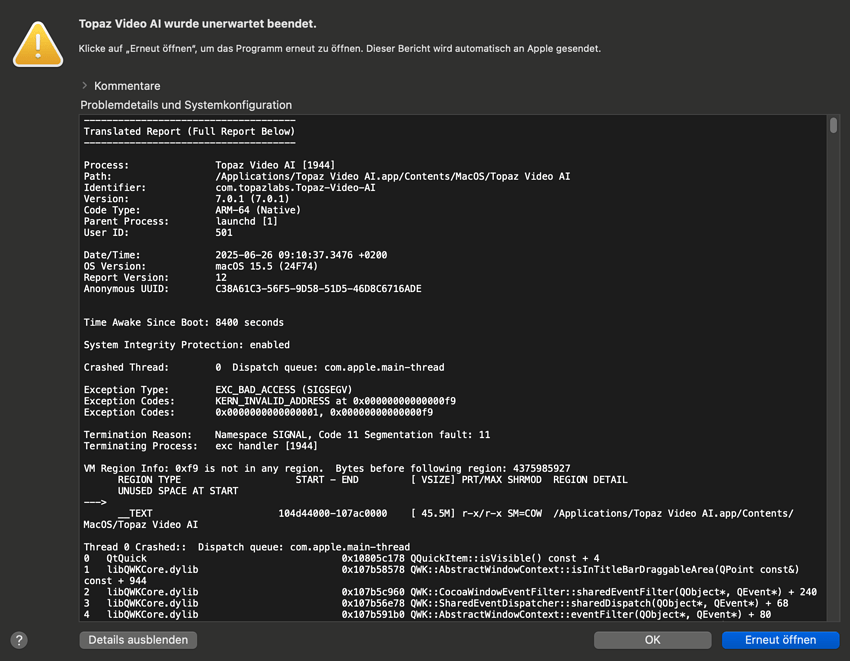
Task: Click exception codes '0x0000000000000001, 0x00000000000000f9'
Action: tap(324, 413)
